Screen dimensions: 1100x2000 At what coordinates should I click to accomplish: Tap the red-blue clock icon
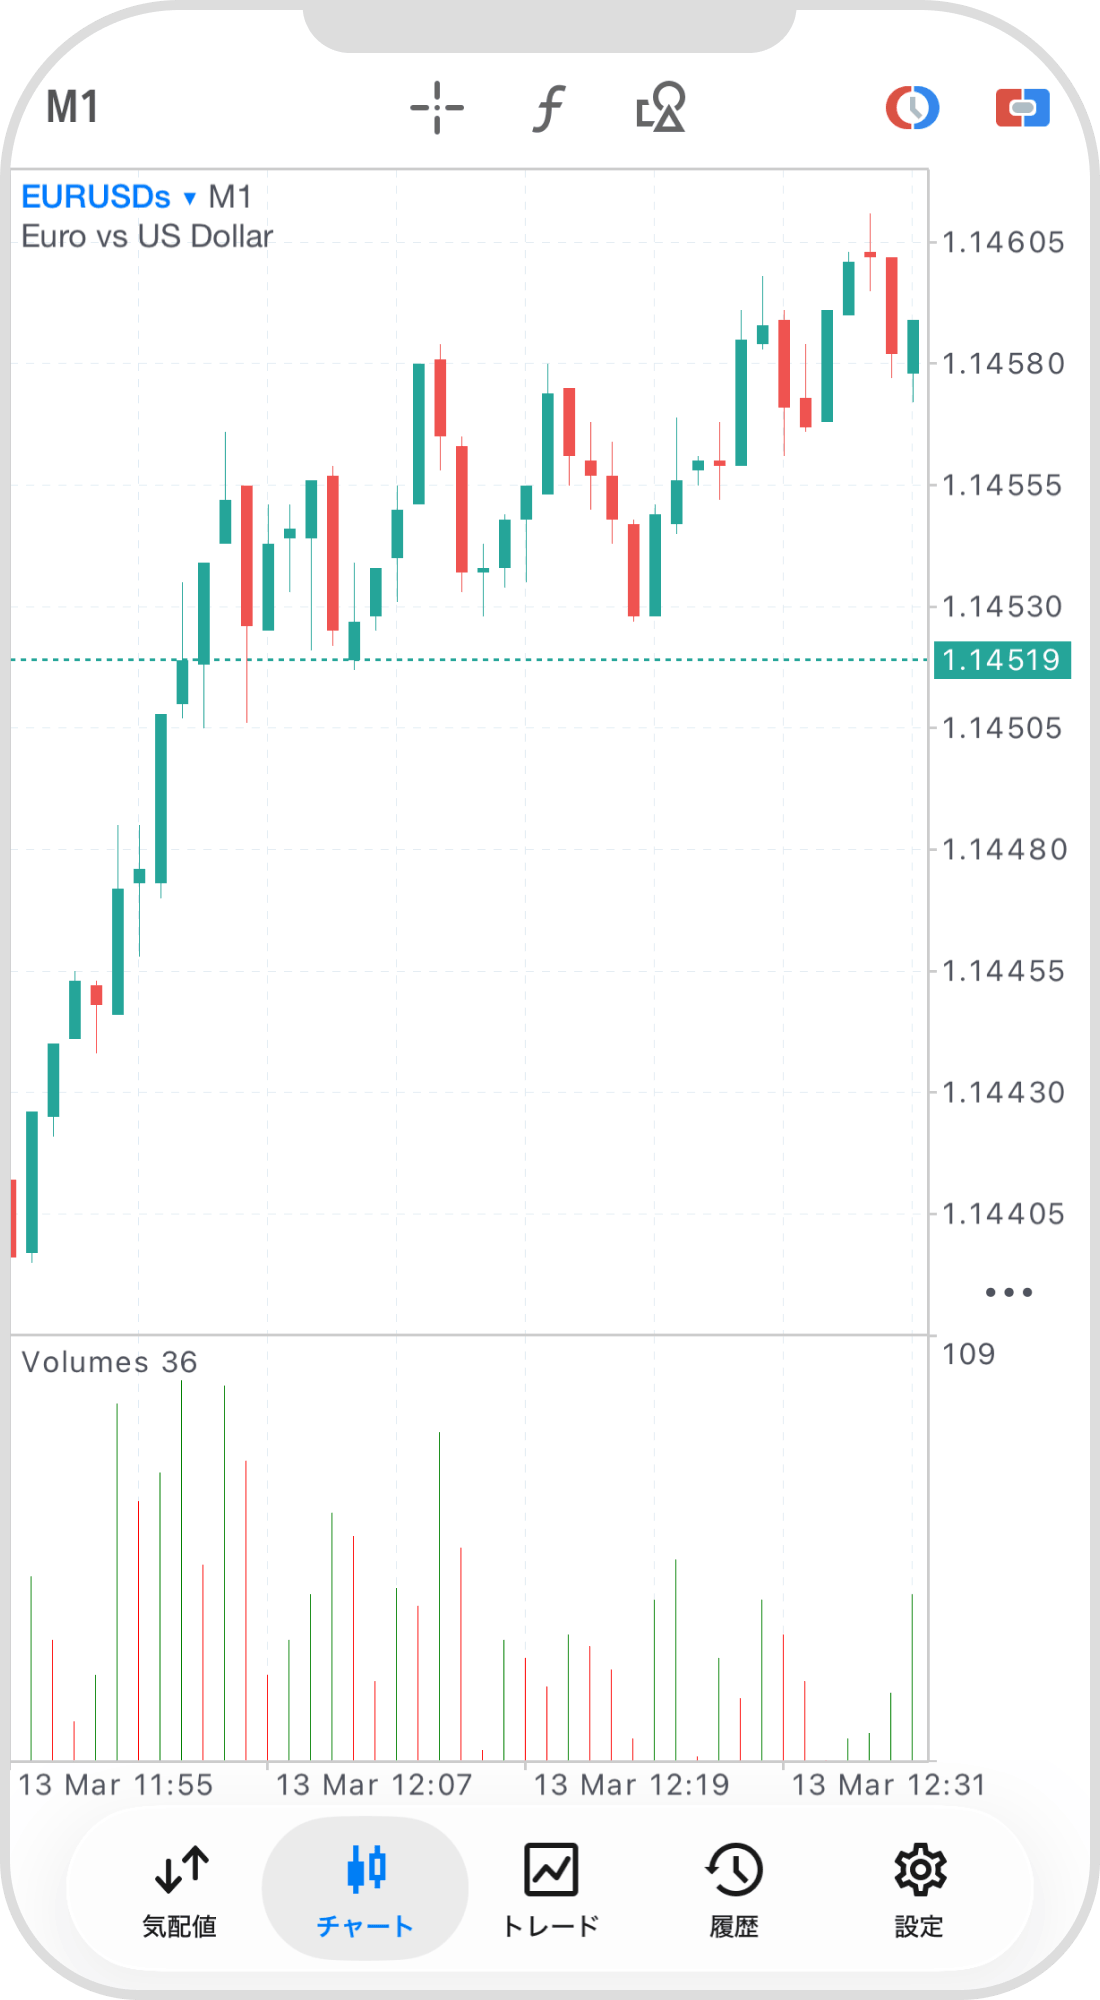click(912, 108)
